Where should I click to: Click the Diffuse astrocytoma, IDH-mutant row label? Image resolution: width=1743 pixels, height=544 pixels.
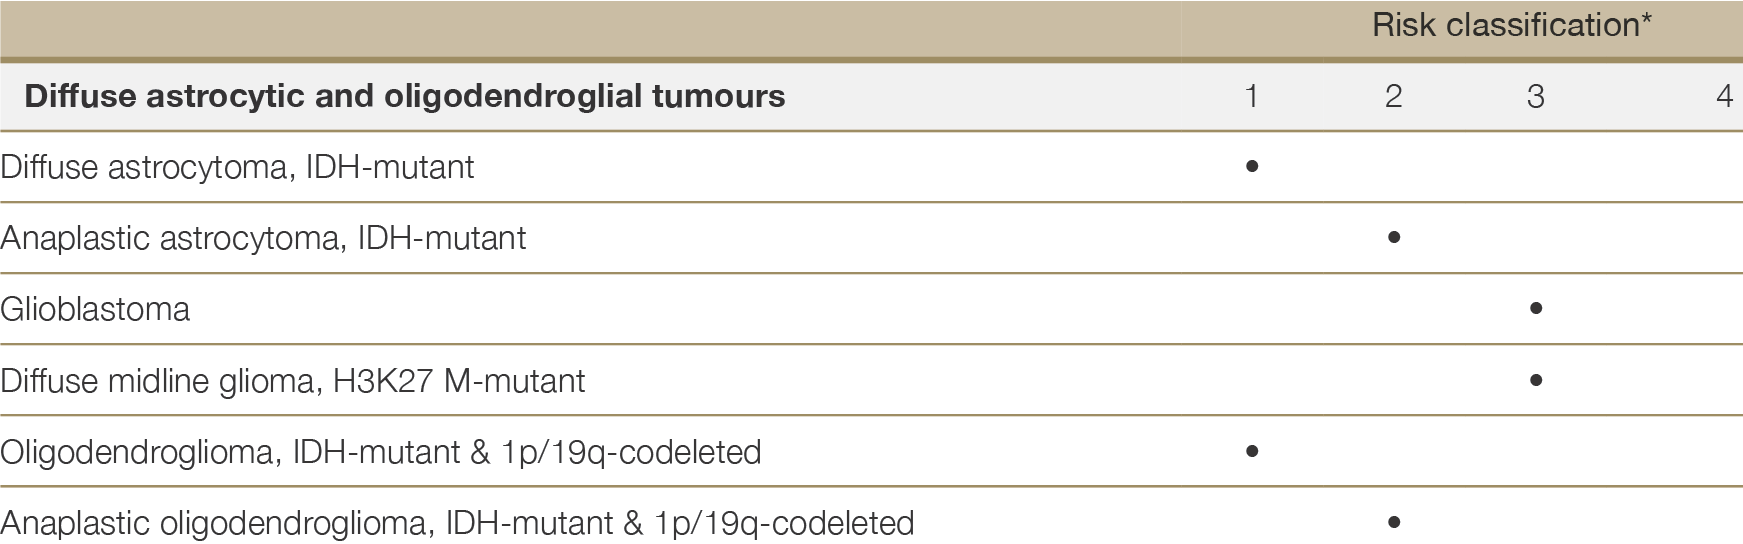pyautogui.click(x=237, y=167)
